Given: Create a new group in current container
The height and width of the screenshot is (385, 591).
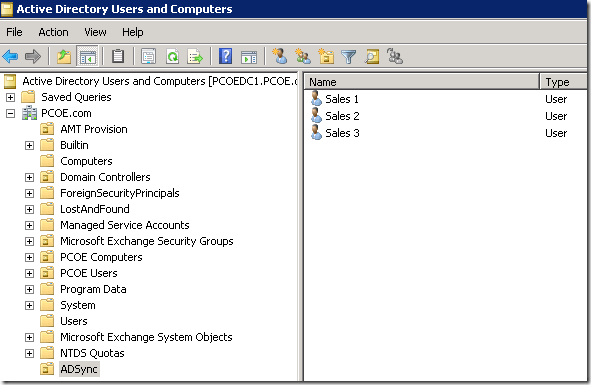Looking at the screenshot, I should tap(302, 56).
